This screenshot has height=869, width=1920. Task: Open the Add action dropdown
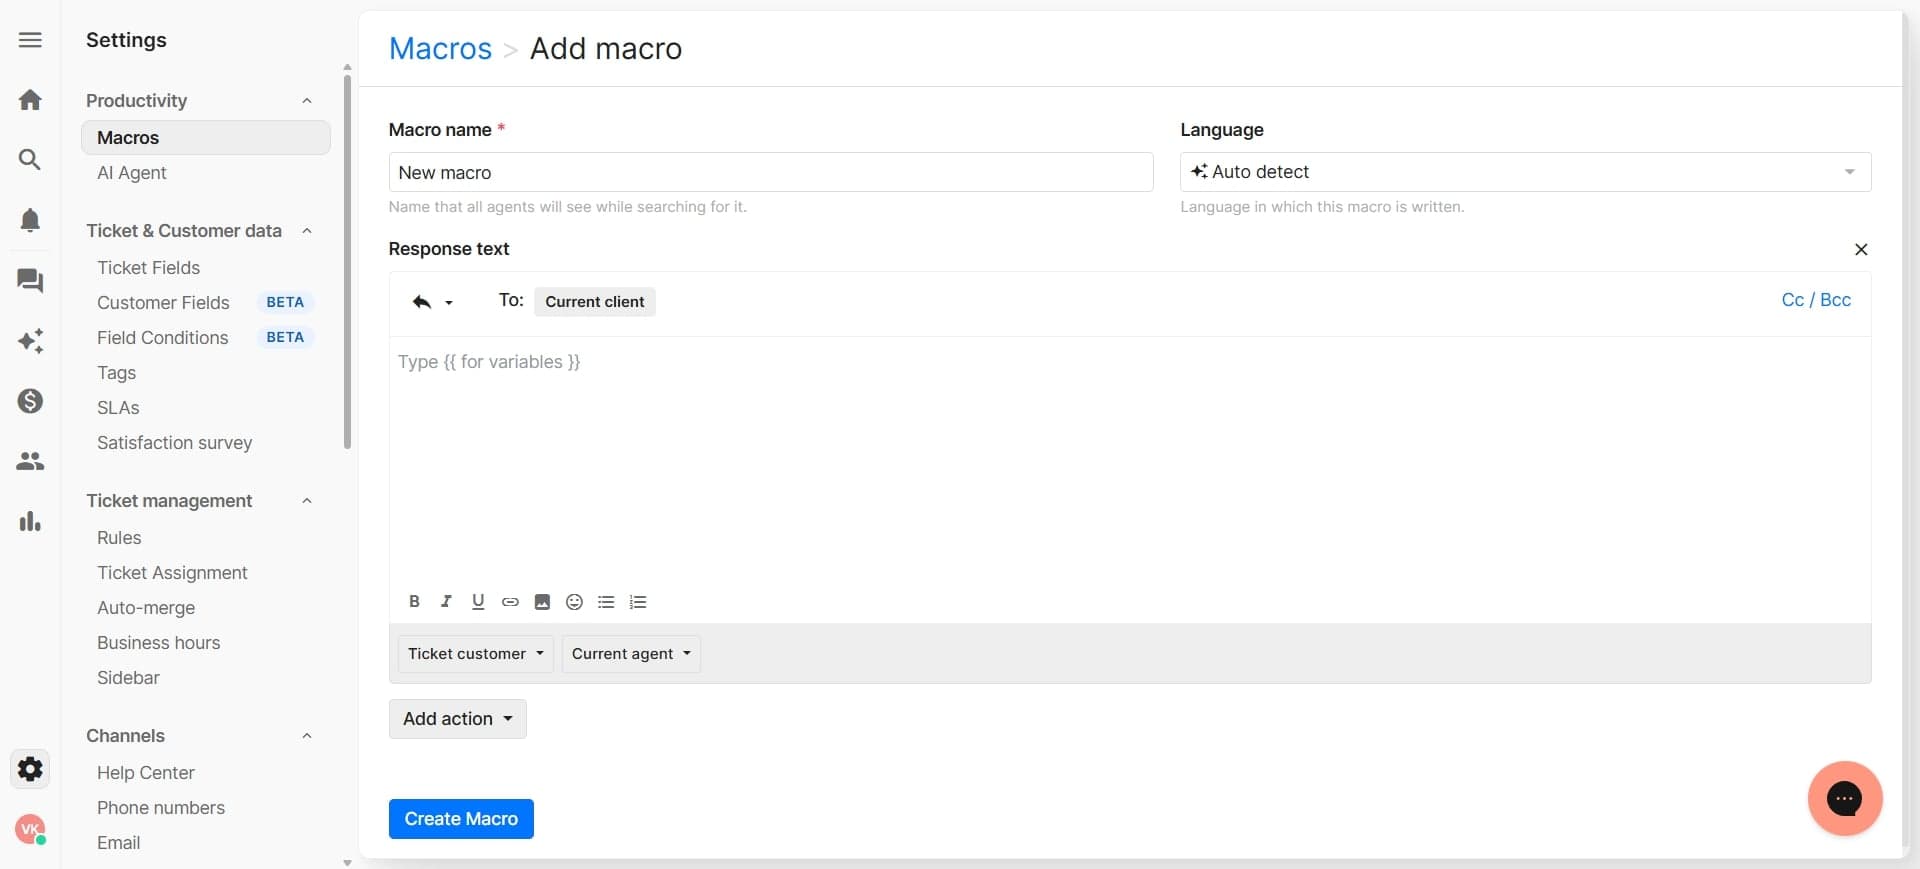[457, 719]
